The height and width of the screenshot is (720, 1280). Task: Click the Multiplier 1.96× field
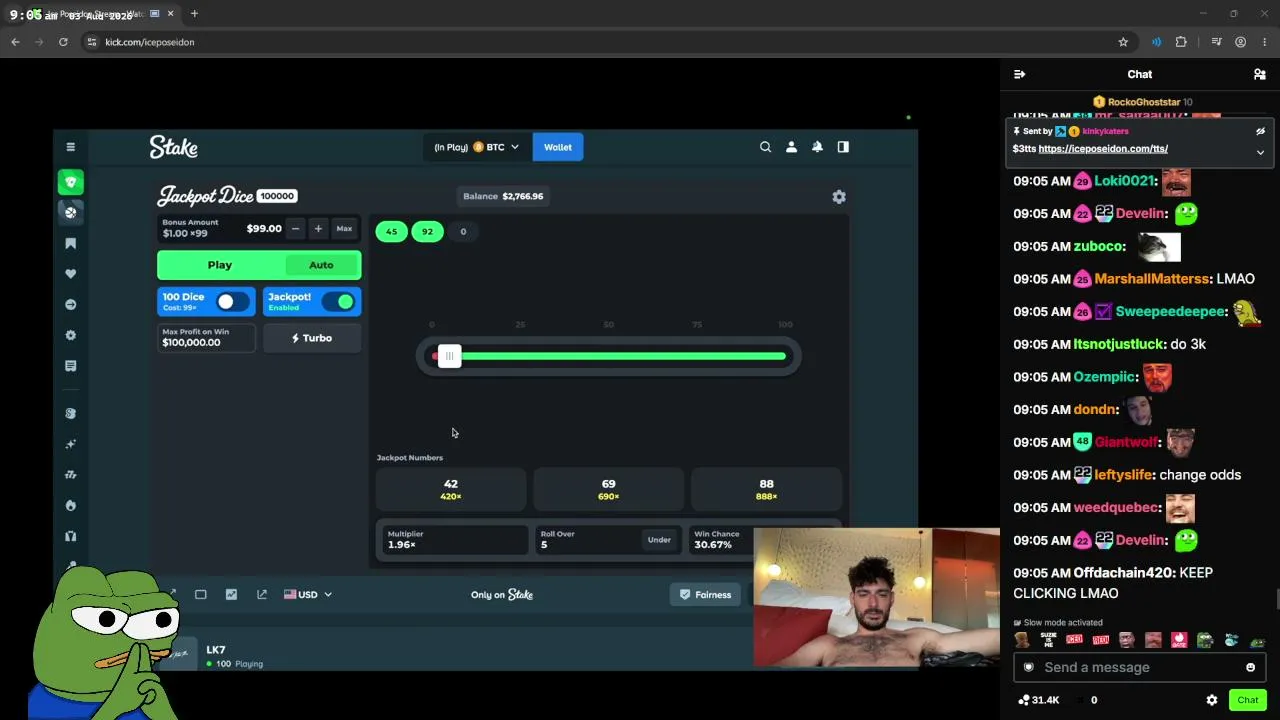pyautogui.click(x=454, y=540)
